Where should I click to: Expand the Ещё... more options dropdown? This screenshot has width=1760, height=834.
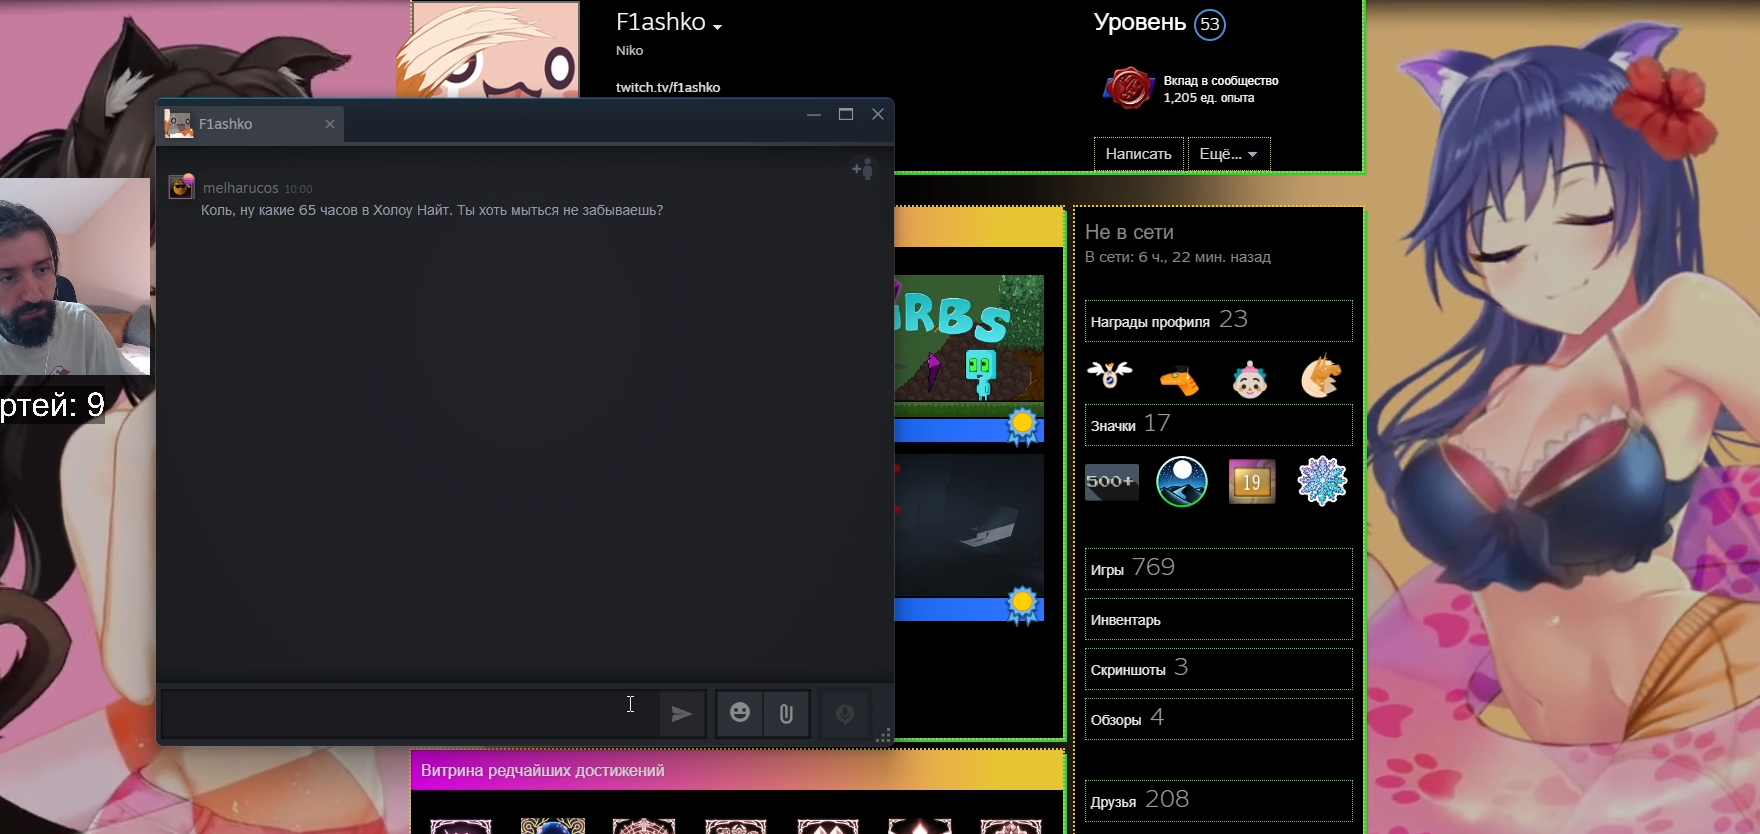coord(1229,154)
